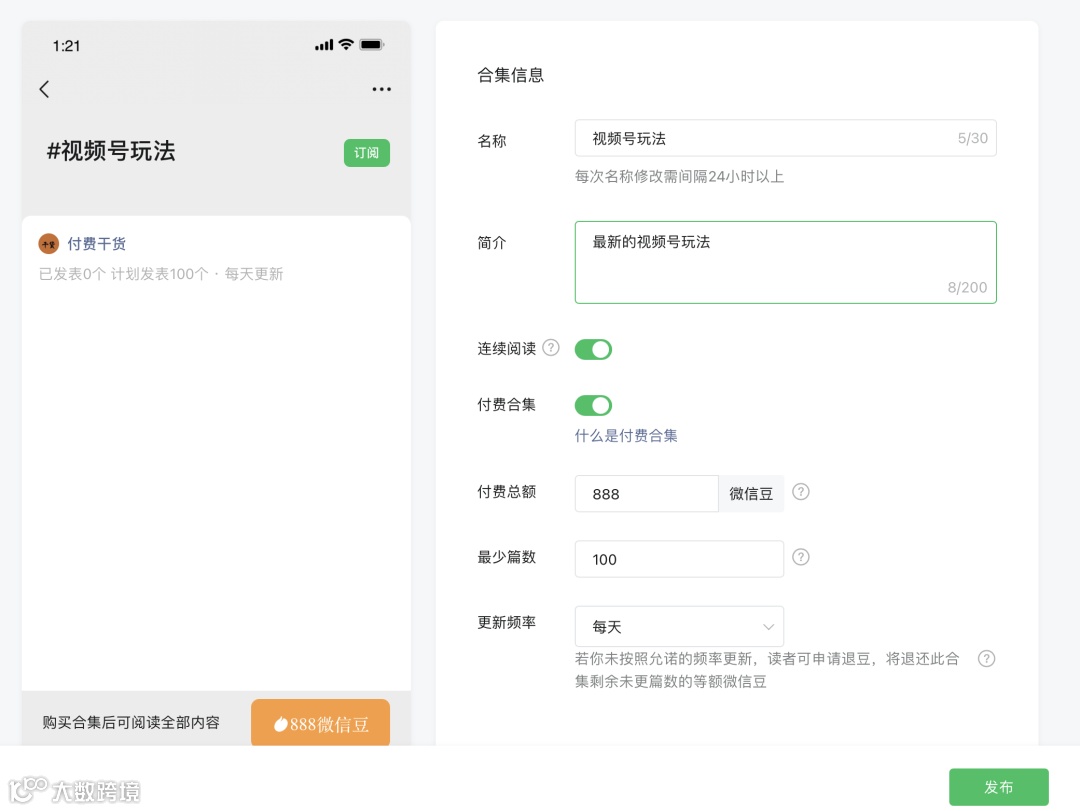Click the 购买合集后可阅读全部内容 text
This screenshot has height=811, width=1080.
point(131,722)
